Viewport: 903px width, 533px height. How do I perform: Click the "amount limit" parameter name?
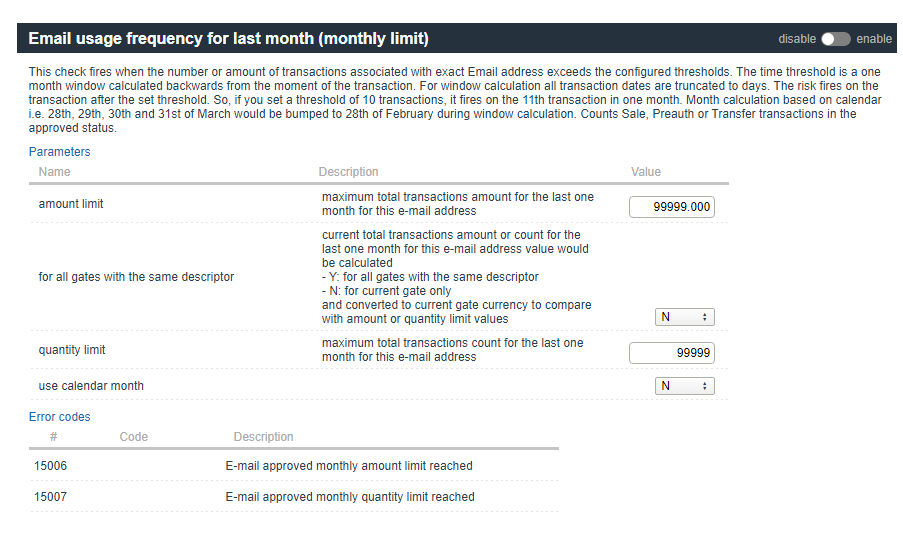71,204
